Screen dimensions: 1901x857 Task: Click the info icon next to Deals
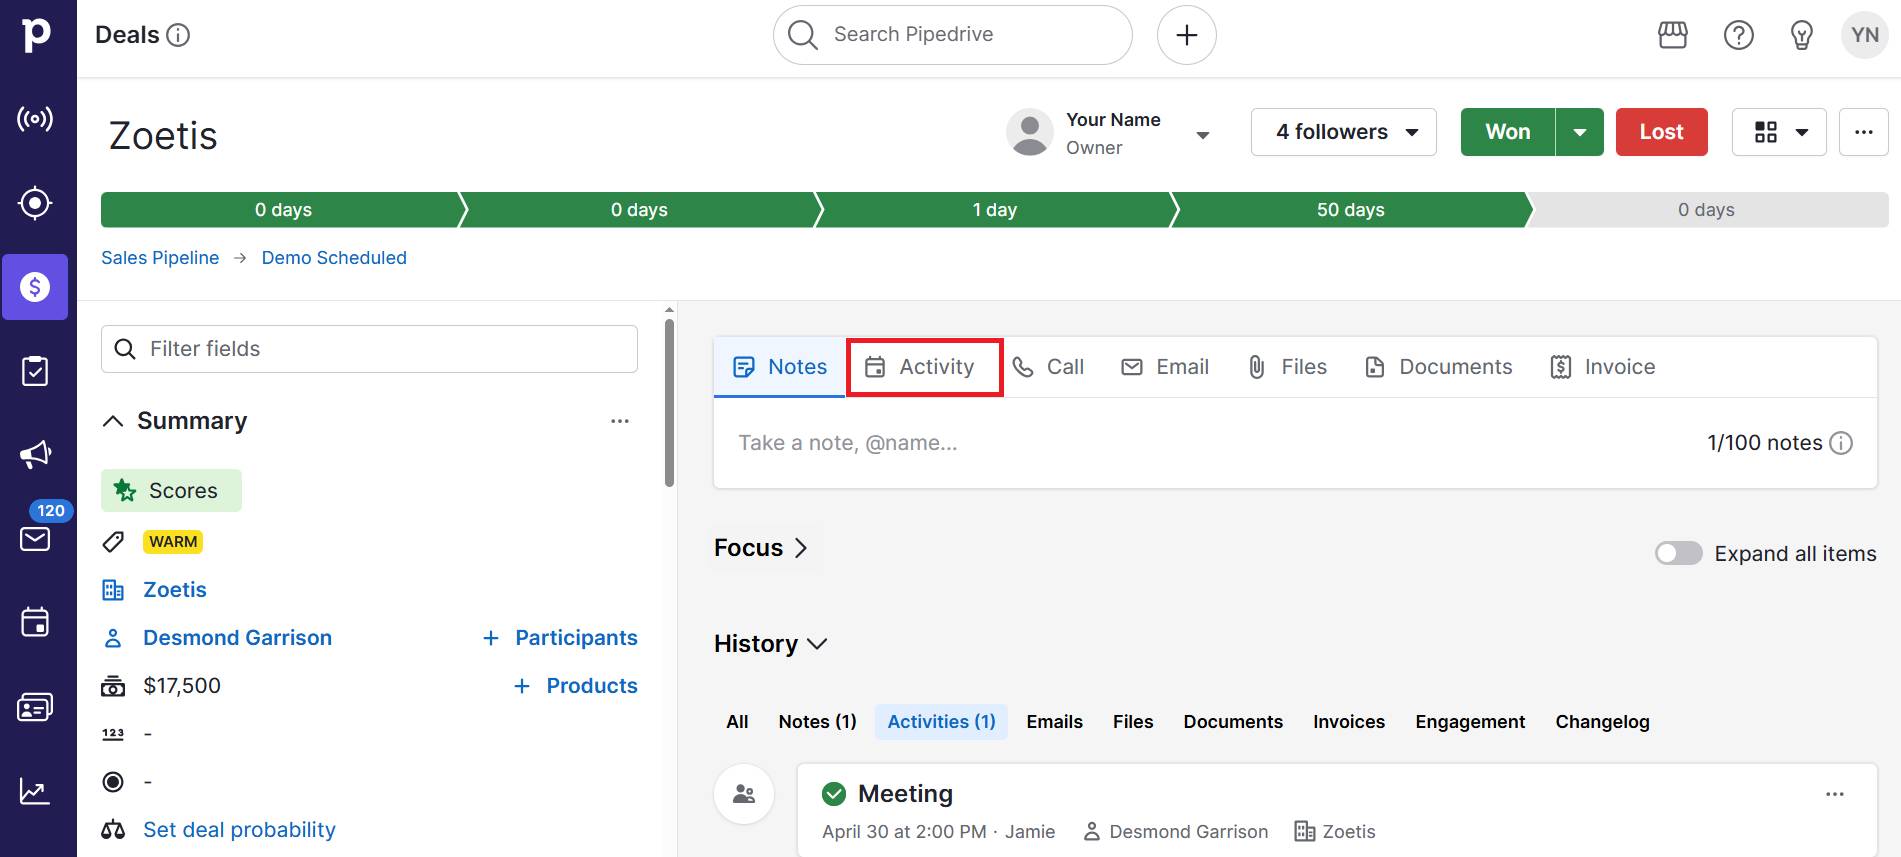[178, 35]
